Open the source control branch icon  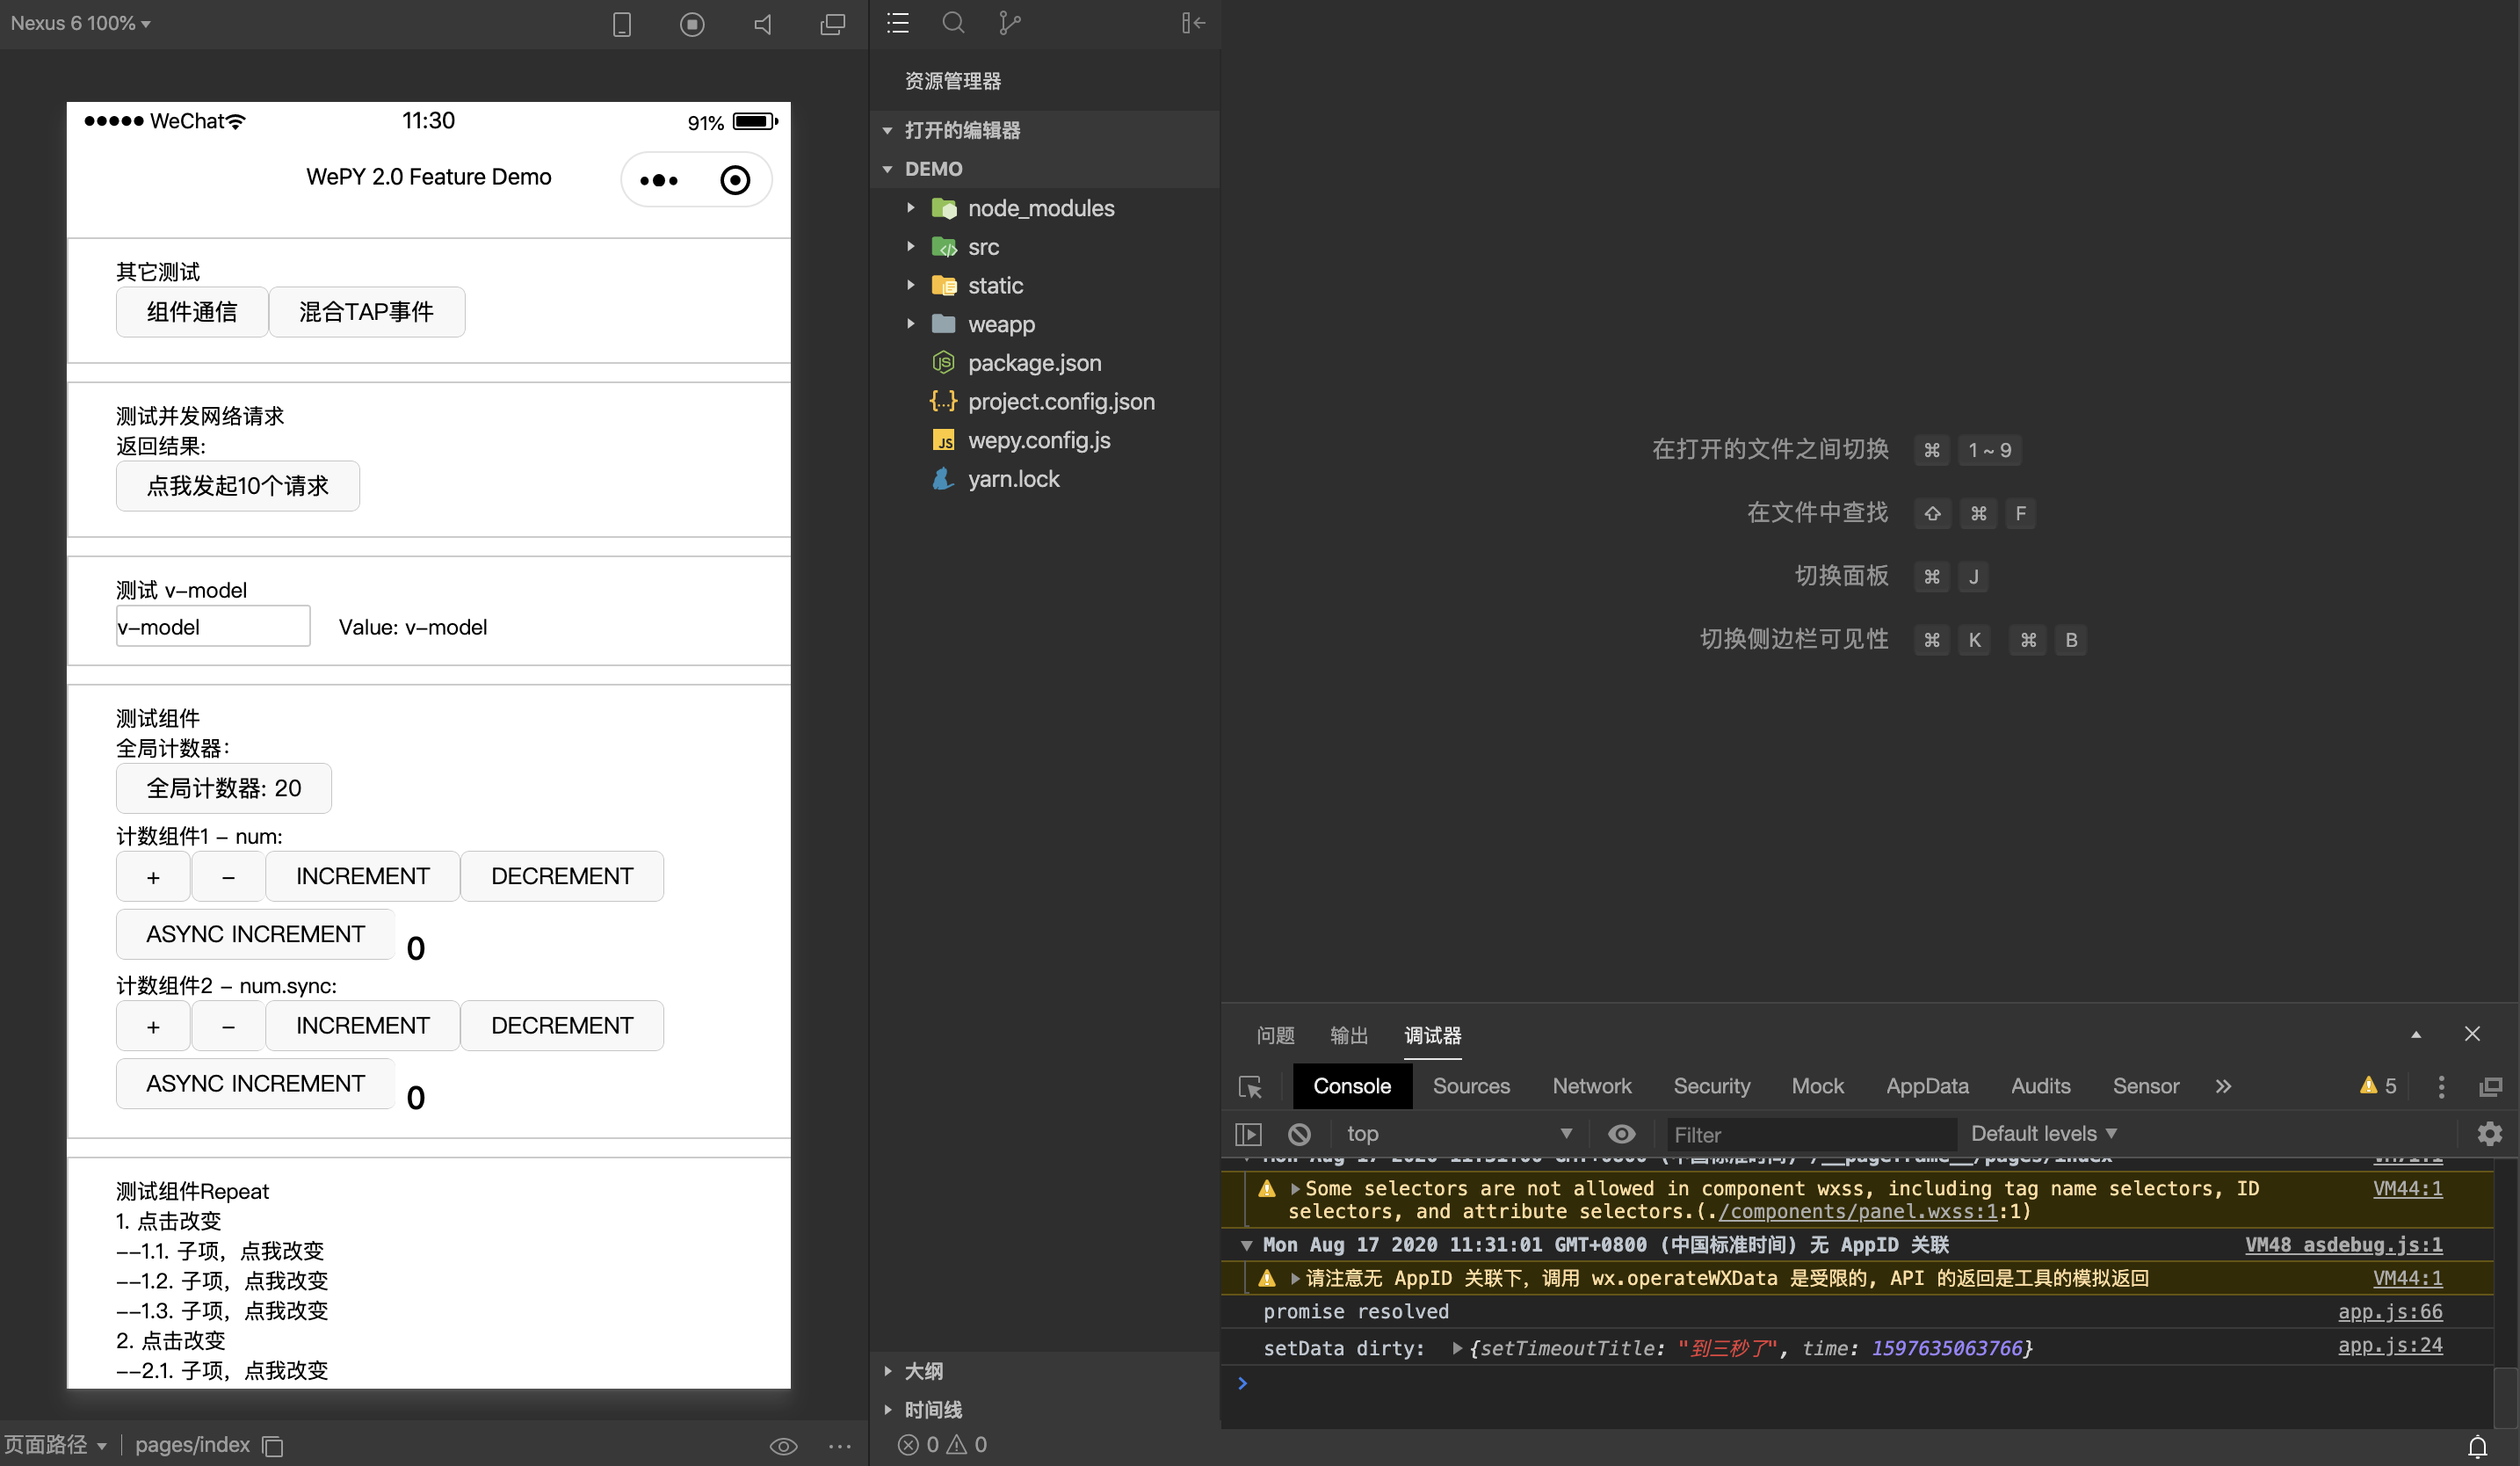tap(1009, 23)
